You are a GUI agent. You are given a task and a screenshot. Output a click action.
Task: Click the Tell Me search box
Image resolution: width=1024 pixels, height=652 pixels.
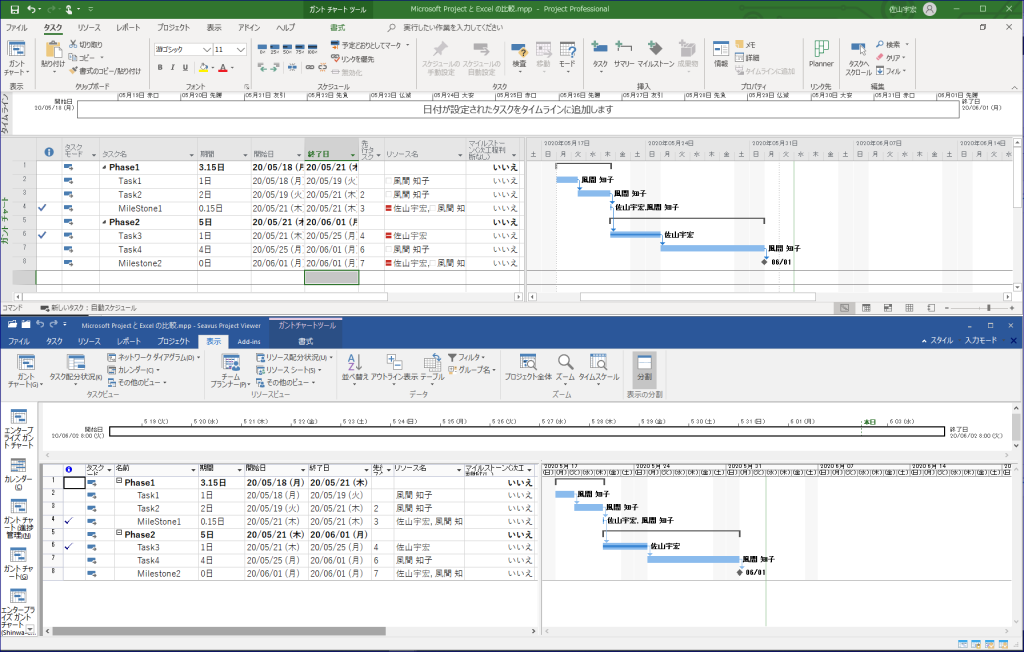(452, 27)
